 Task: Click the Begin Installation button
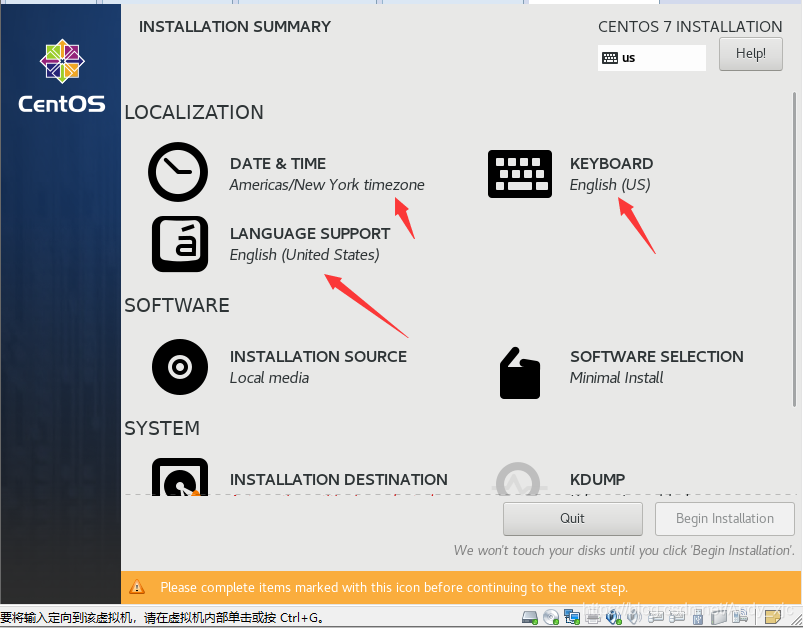725,518
